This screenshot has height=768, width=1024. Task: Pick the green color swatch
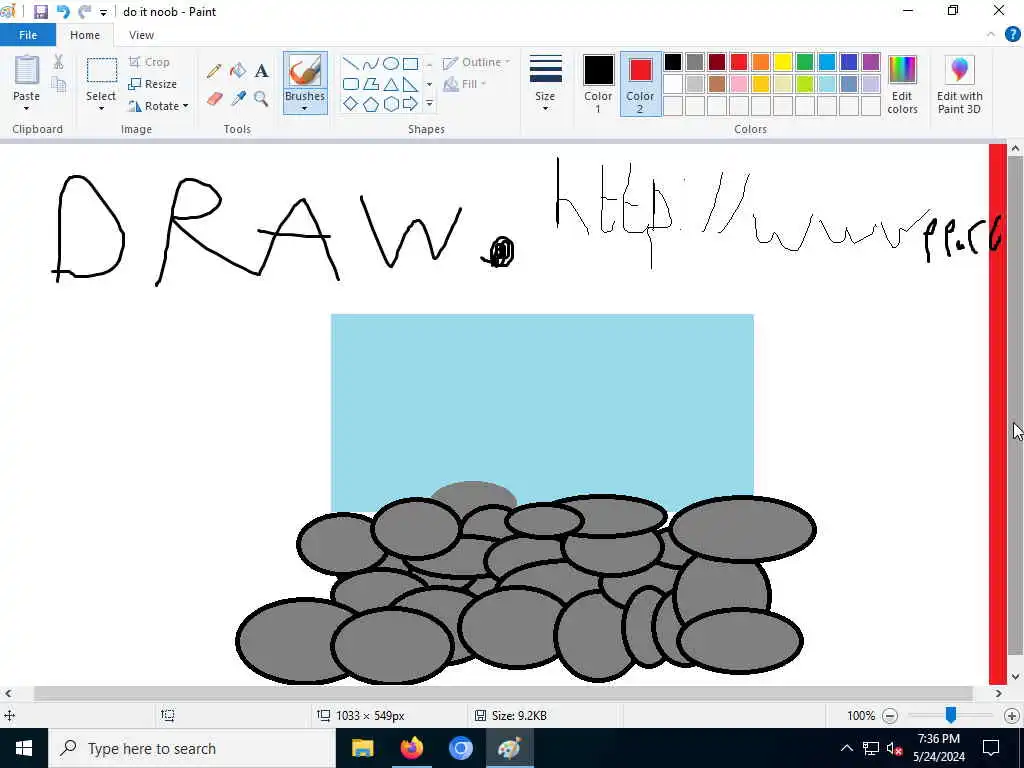pos(805,62)
